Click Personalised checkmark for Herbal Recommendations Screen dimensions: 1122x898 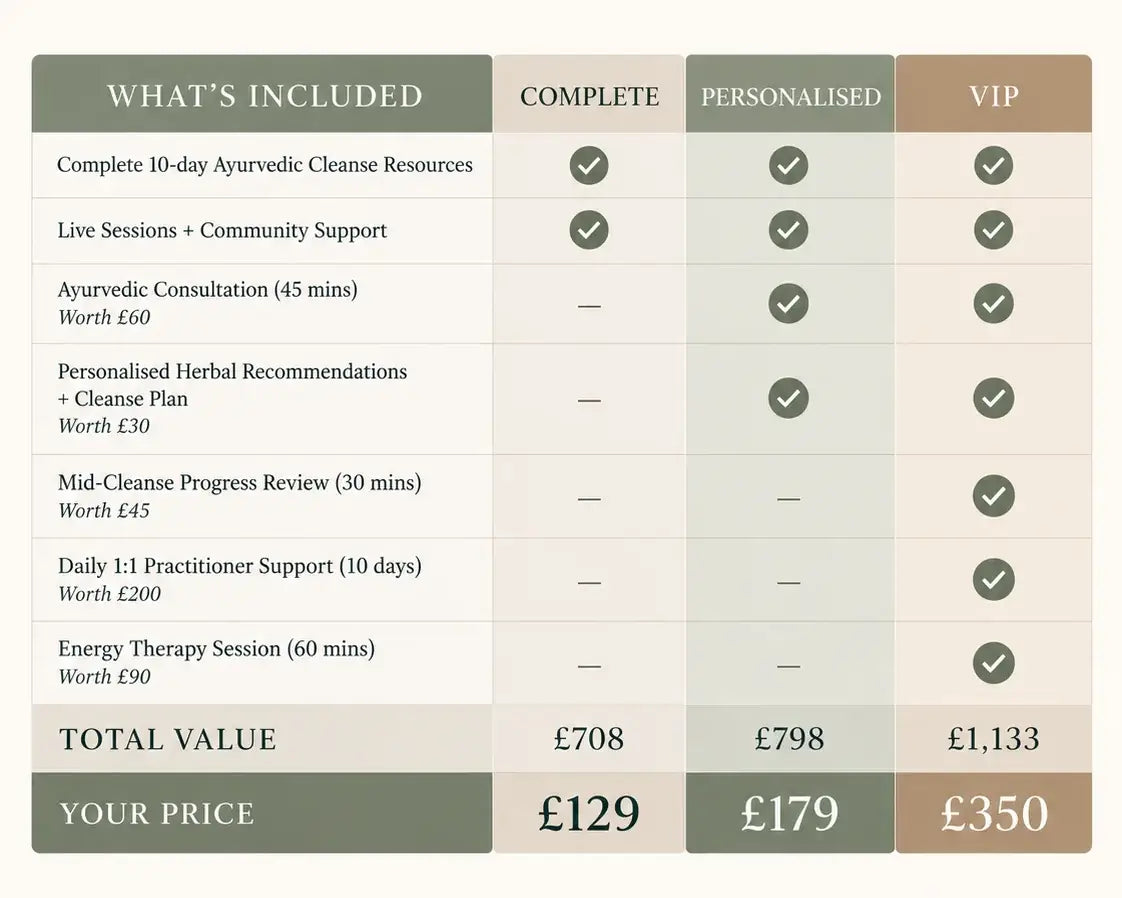tap(789, 398)
